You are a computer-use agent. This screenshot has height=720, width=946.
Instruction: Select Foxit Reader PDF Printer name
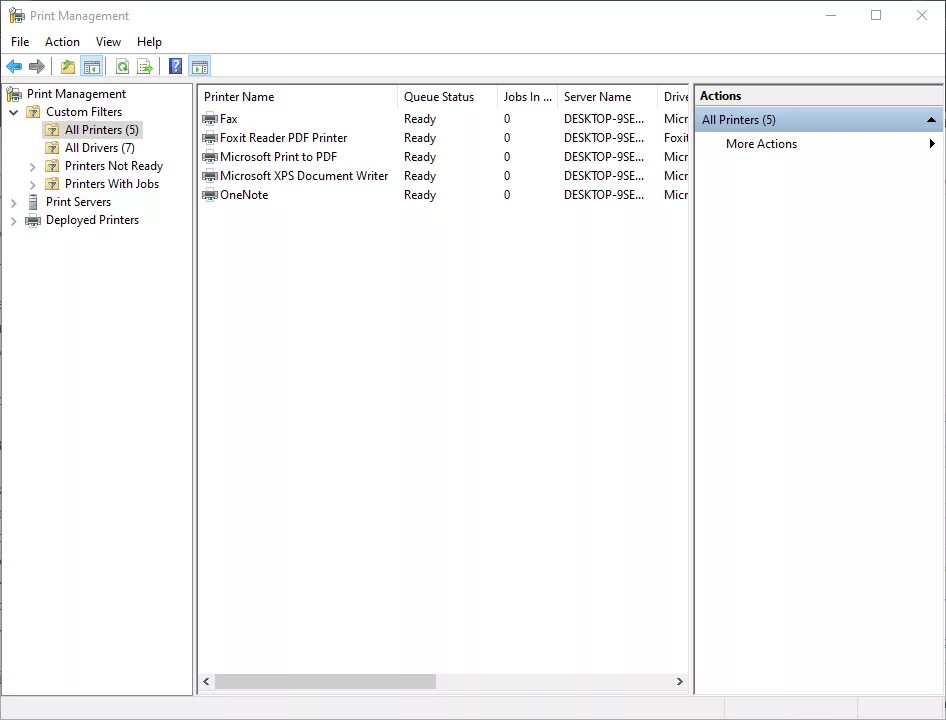[x=284, y=138]
